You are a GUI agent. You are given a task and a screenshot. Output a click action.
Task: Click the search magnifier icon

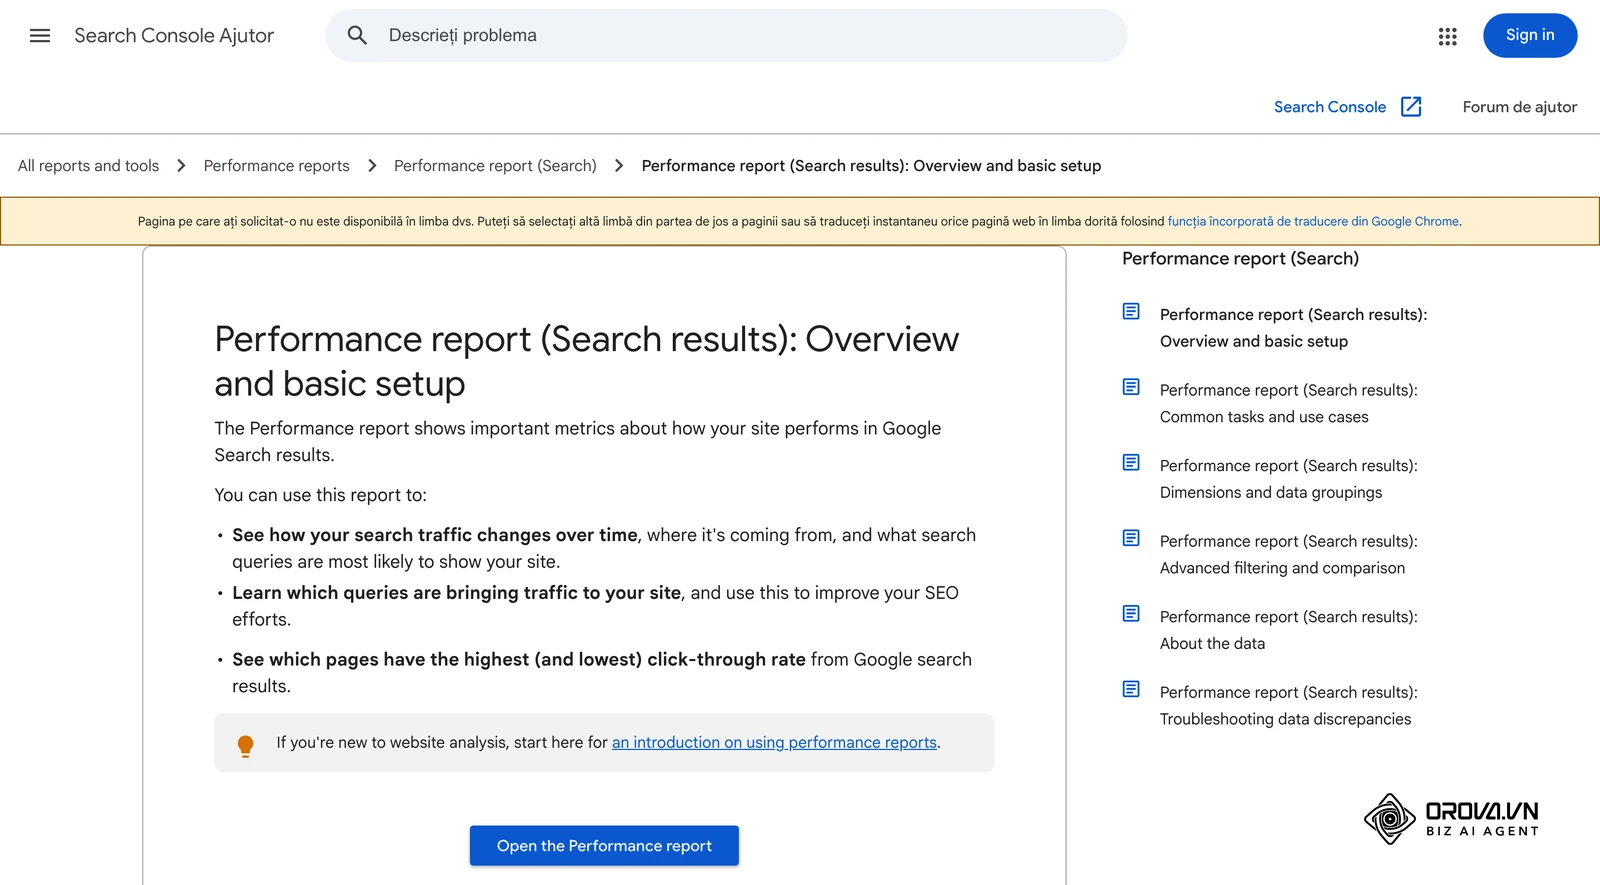pos(357,36)
